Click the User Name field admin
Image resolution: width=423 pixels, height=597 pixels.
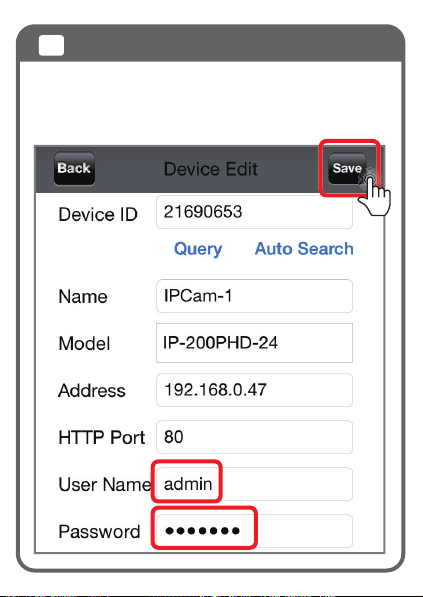click(x=254, y=484)
